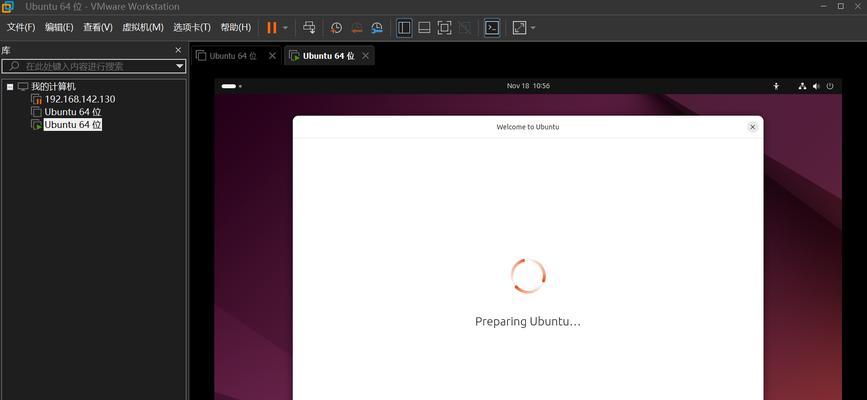Close the Welcome to Ubuntu window
Screen dimensions: 867x400
tap(752, 127)
